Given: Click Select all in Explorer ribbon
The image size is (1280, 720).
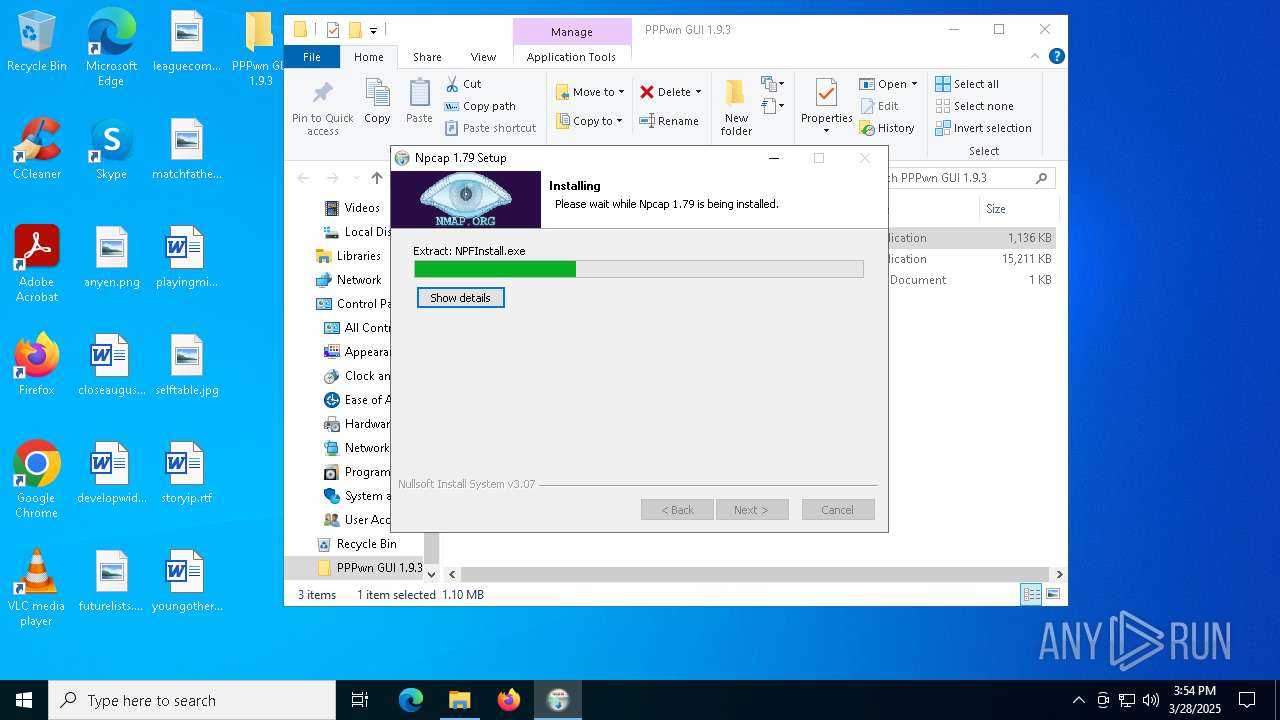Looking at the screenshot, I should [967, 84].
